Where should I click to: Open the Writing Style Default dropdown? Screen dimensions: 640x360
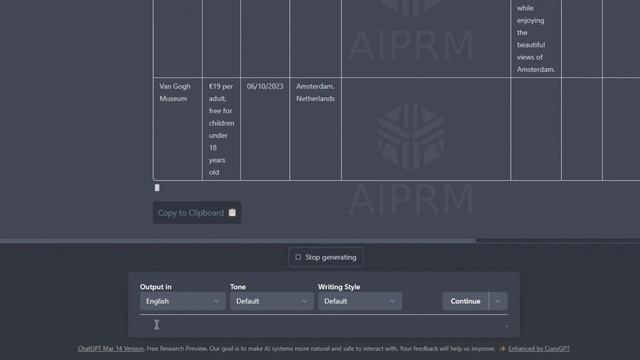click(x=360, y=301)
